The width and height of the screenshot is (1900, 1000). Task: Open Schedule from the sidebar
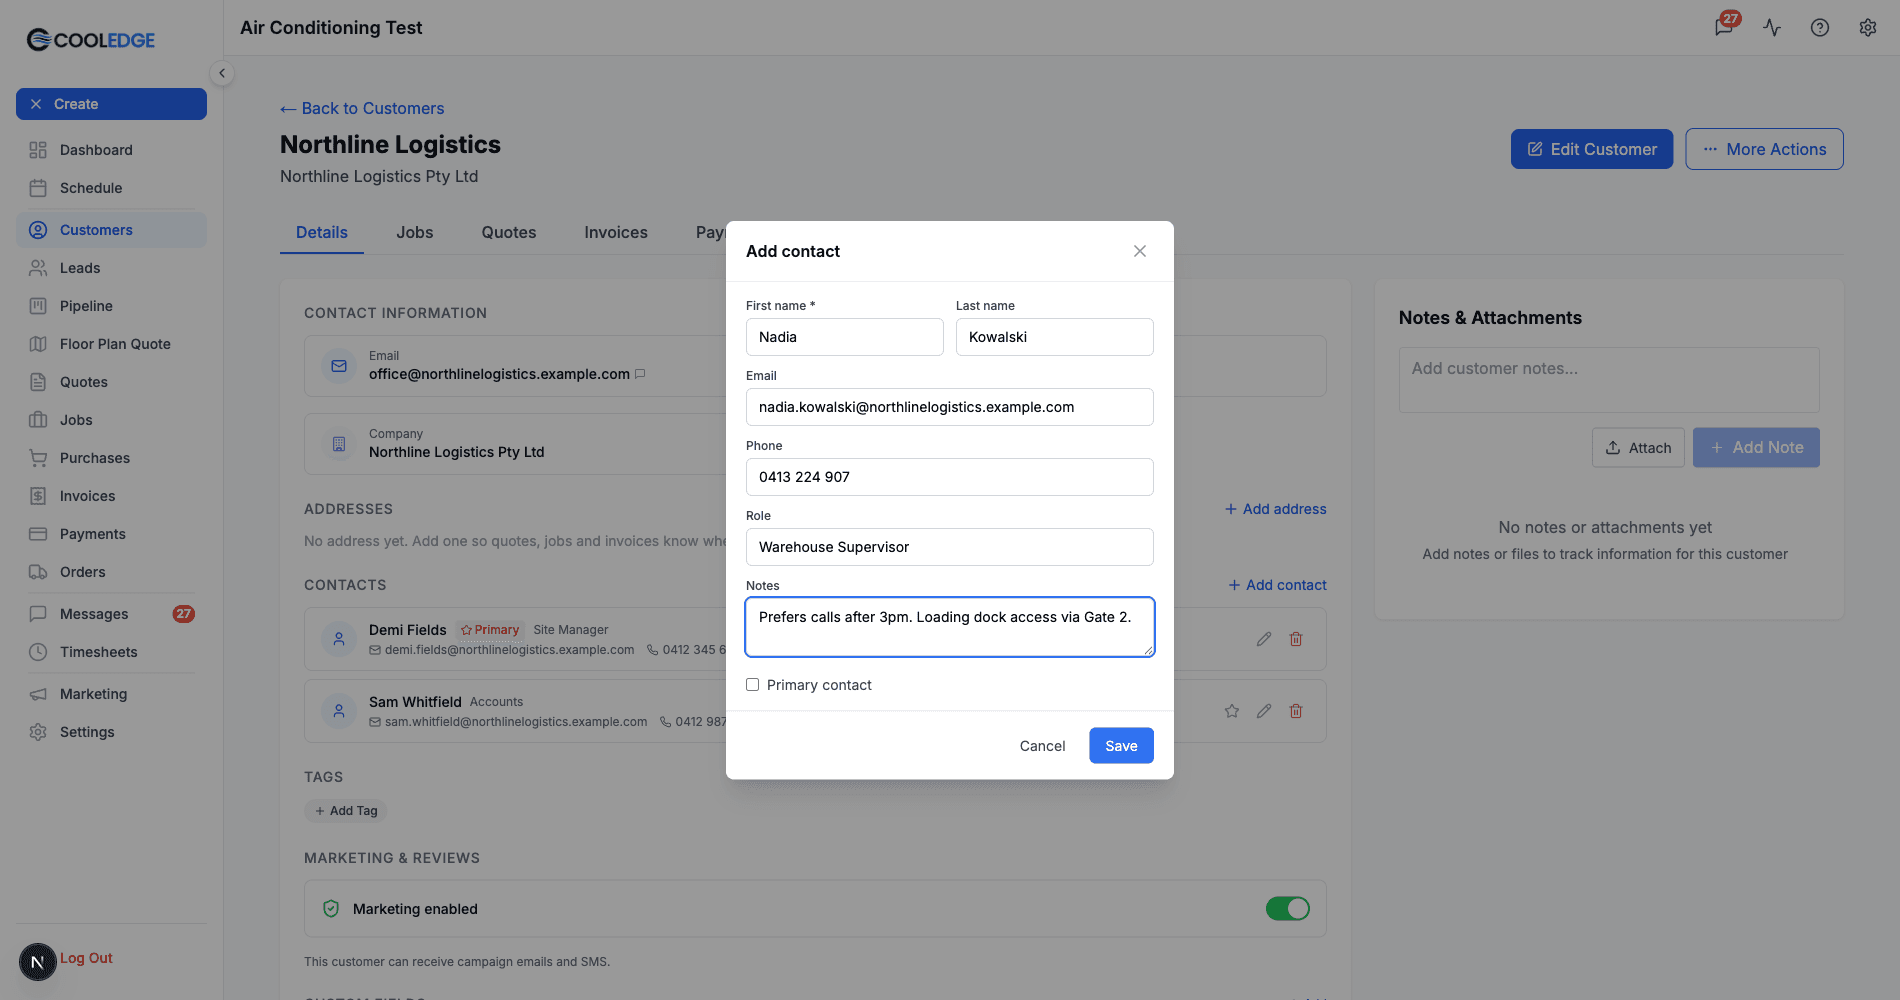tap(111, 188)
